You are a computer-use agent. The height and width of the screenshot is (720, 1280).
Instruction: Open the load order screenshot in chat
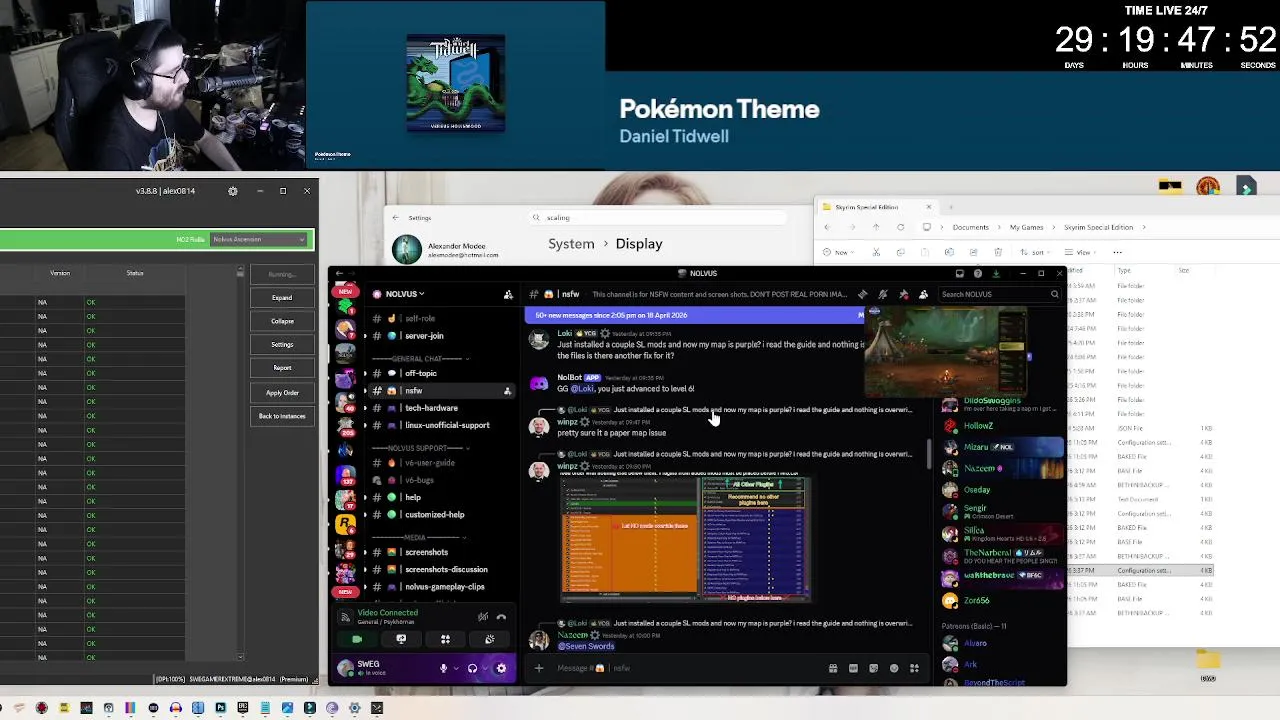(x=685, y=540)
